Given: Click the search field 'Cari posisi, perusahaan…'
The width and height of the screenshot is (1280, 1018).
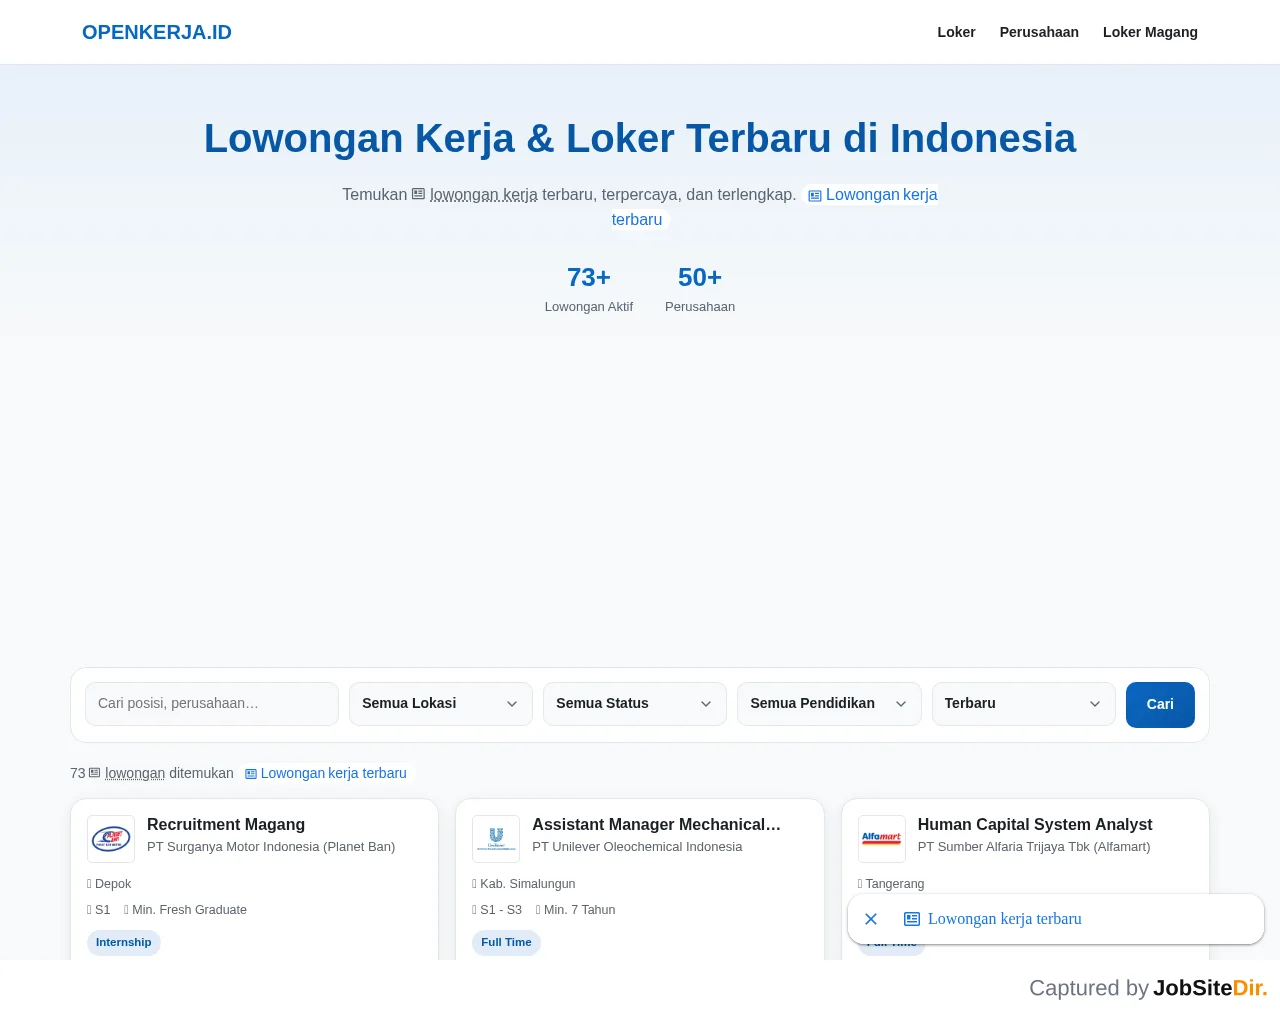Looking at the screenshot, I should point(212,704).
